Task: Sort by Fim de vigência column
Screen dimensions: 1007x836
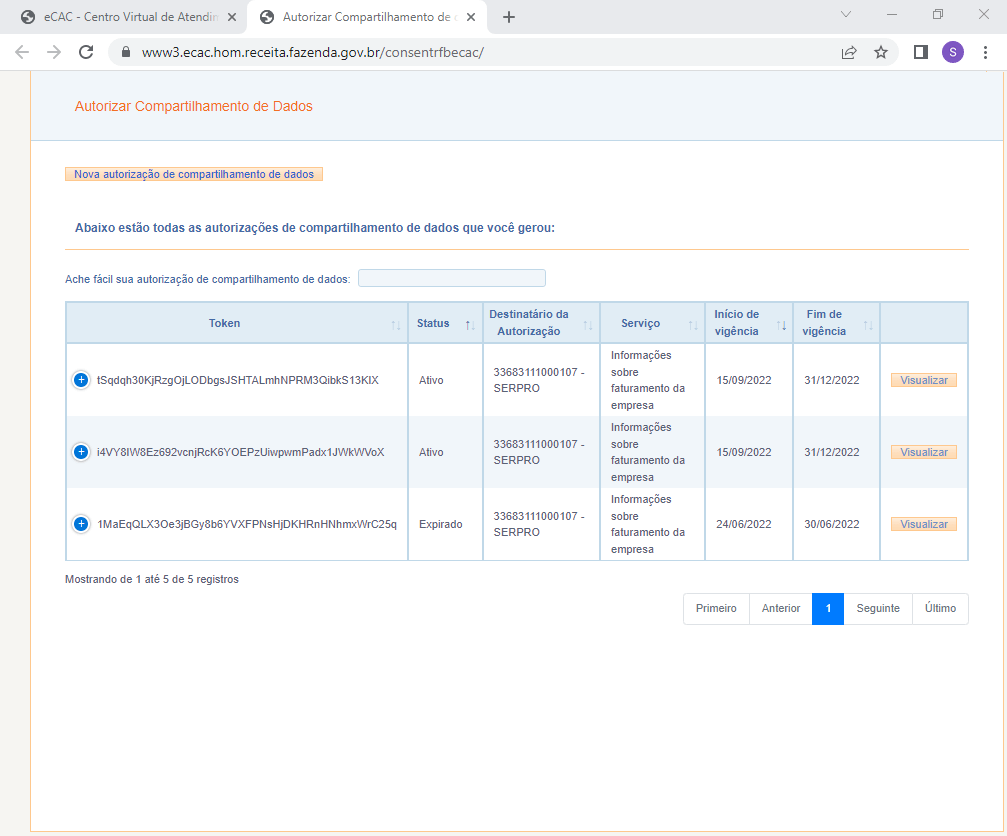Action: [x=836, y=323]
